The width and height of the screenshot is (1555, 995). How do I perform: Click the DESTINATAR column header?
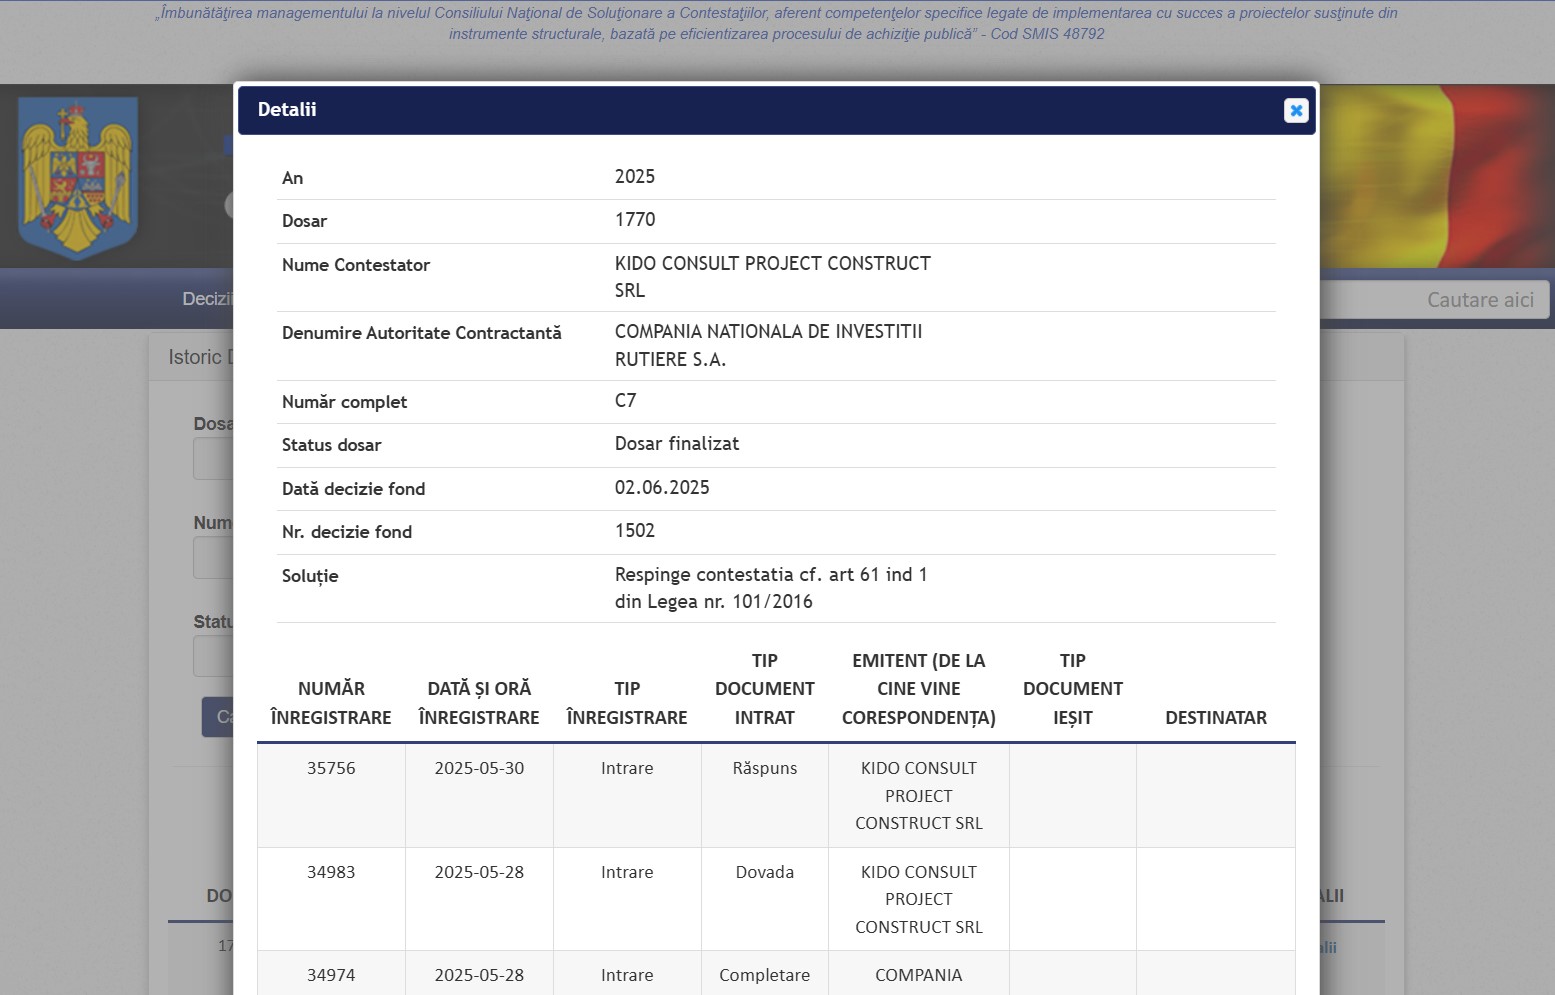coord(1215,718)
